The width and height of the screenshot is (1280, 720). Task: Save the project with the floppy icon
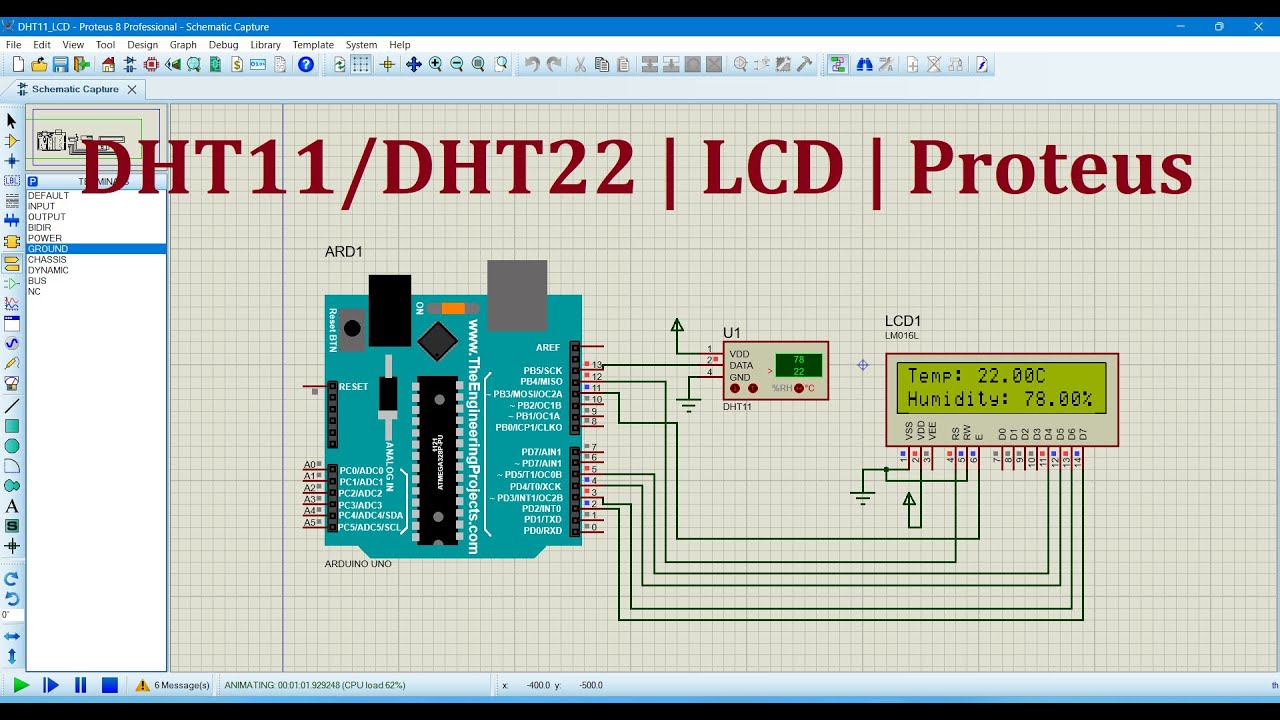point(60,64)
